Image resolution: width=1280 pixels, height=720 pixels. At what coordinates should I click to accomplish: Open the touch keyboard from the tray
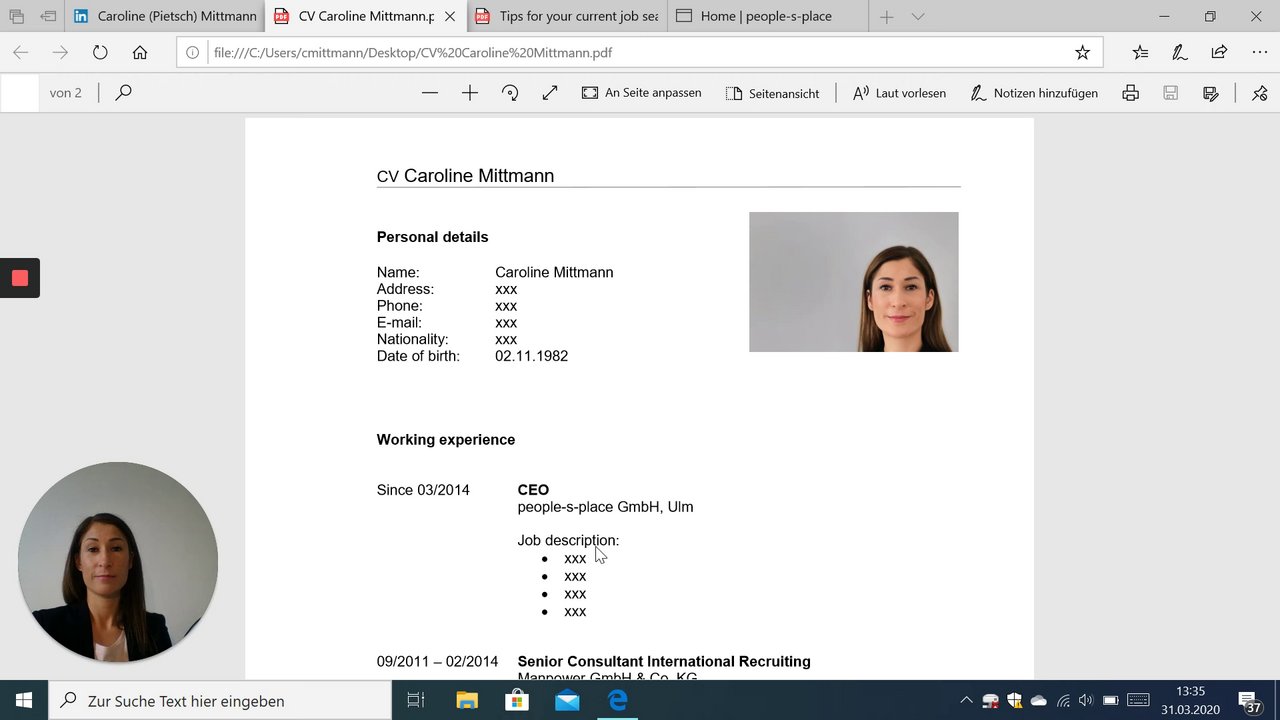click(1139, 701)
